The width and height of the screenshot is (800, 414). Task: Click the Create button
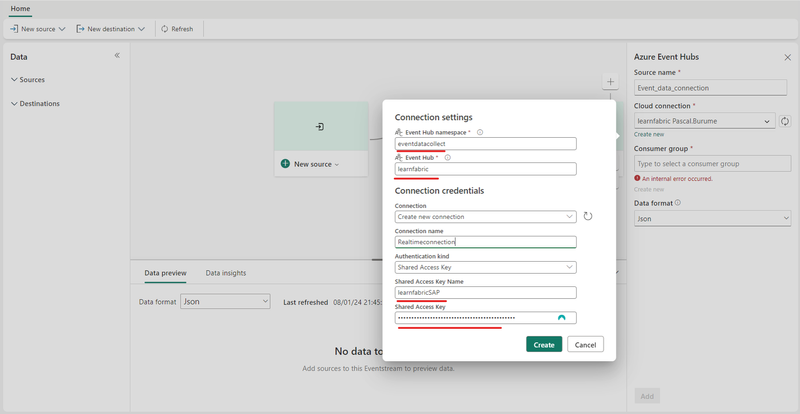click(x=544, y=344)
